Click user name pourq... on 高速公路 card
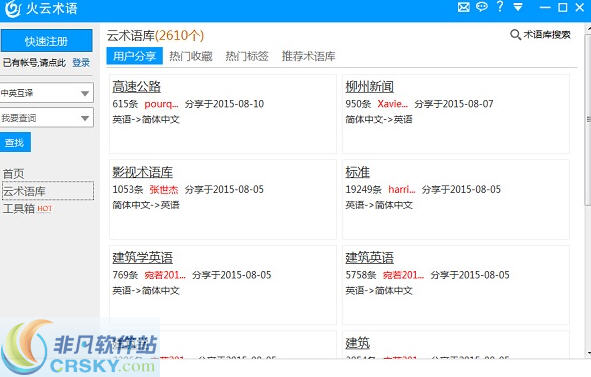591x377 pixels. coord(161,104)
